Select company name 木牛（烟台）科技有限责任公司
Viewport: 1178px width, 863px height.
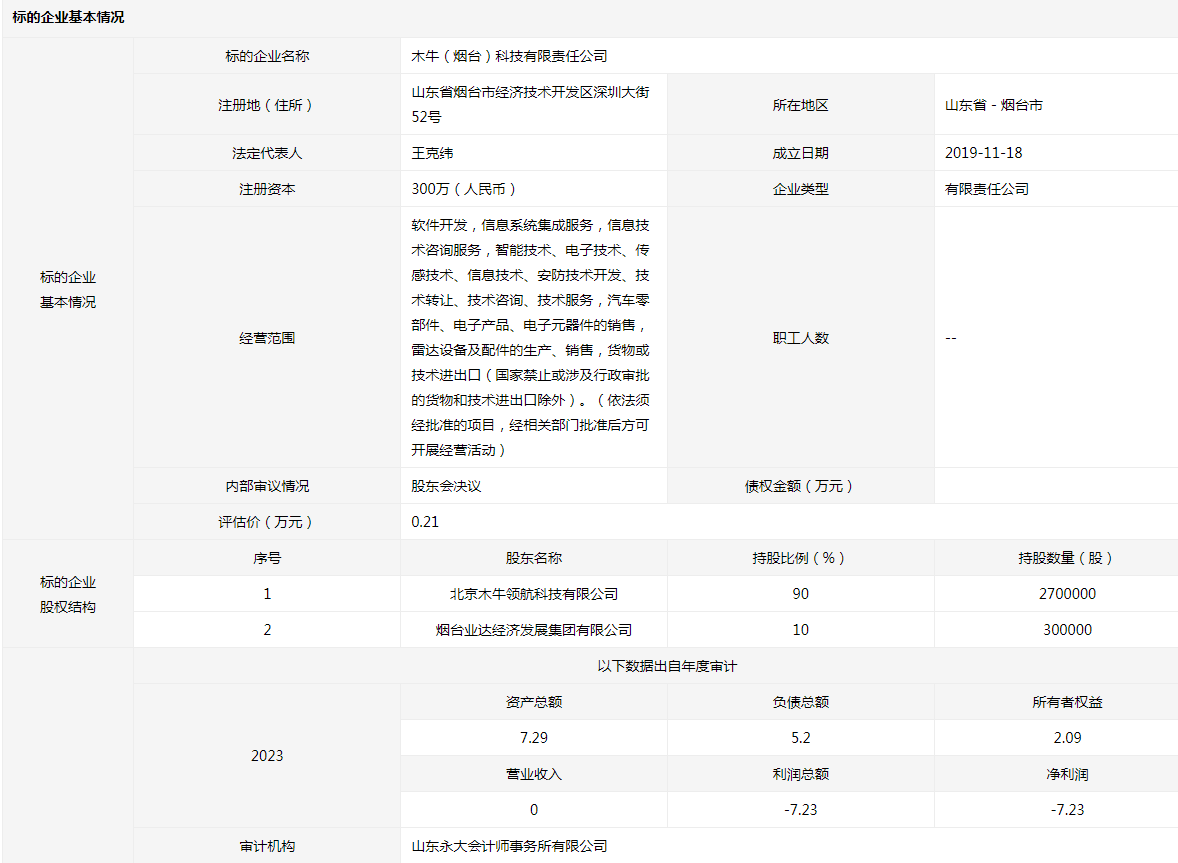click(509, 56)
